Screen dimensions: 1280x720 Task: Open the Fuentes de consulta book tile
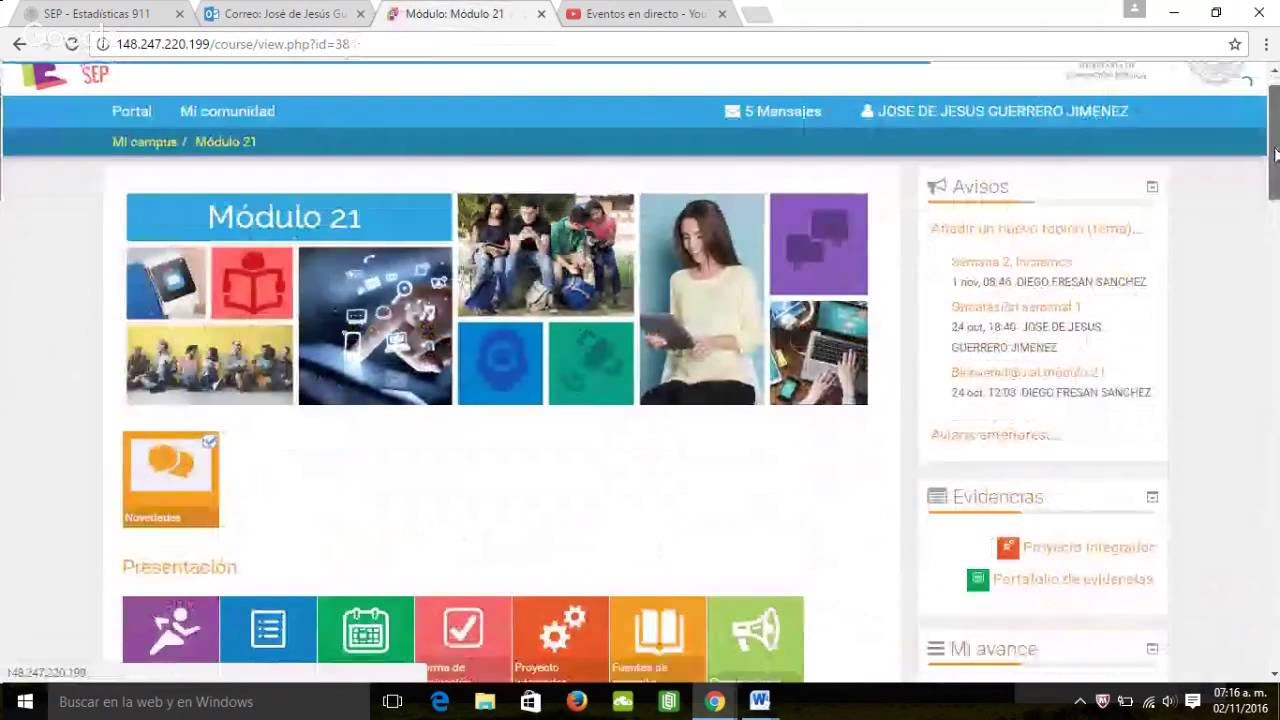[x=657, y=637]
